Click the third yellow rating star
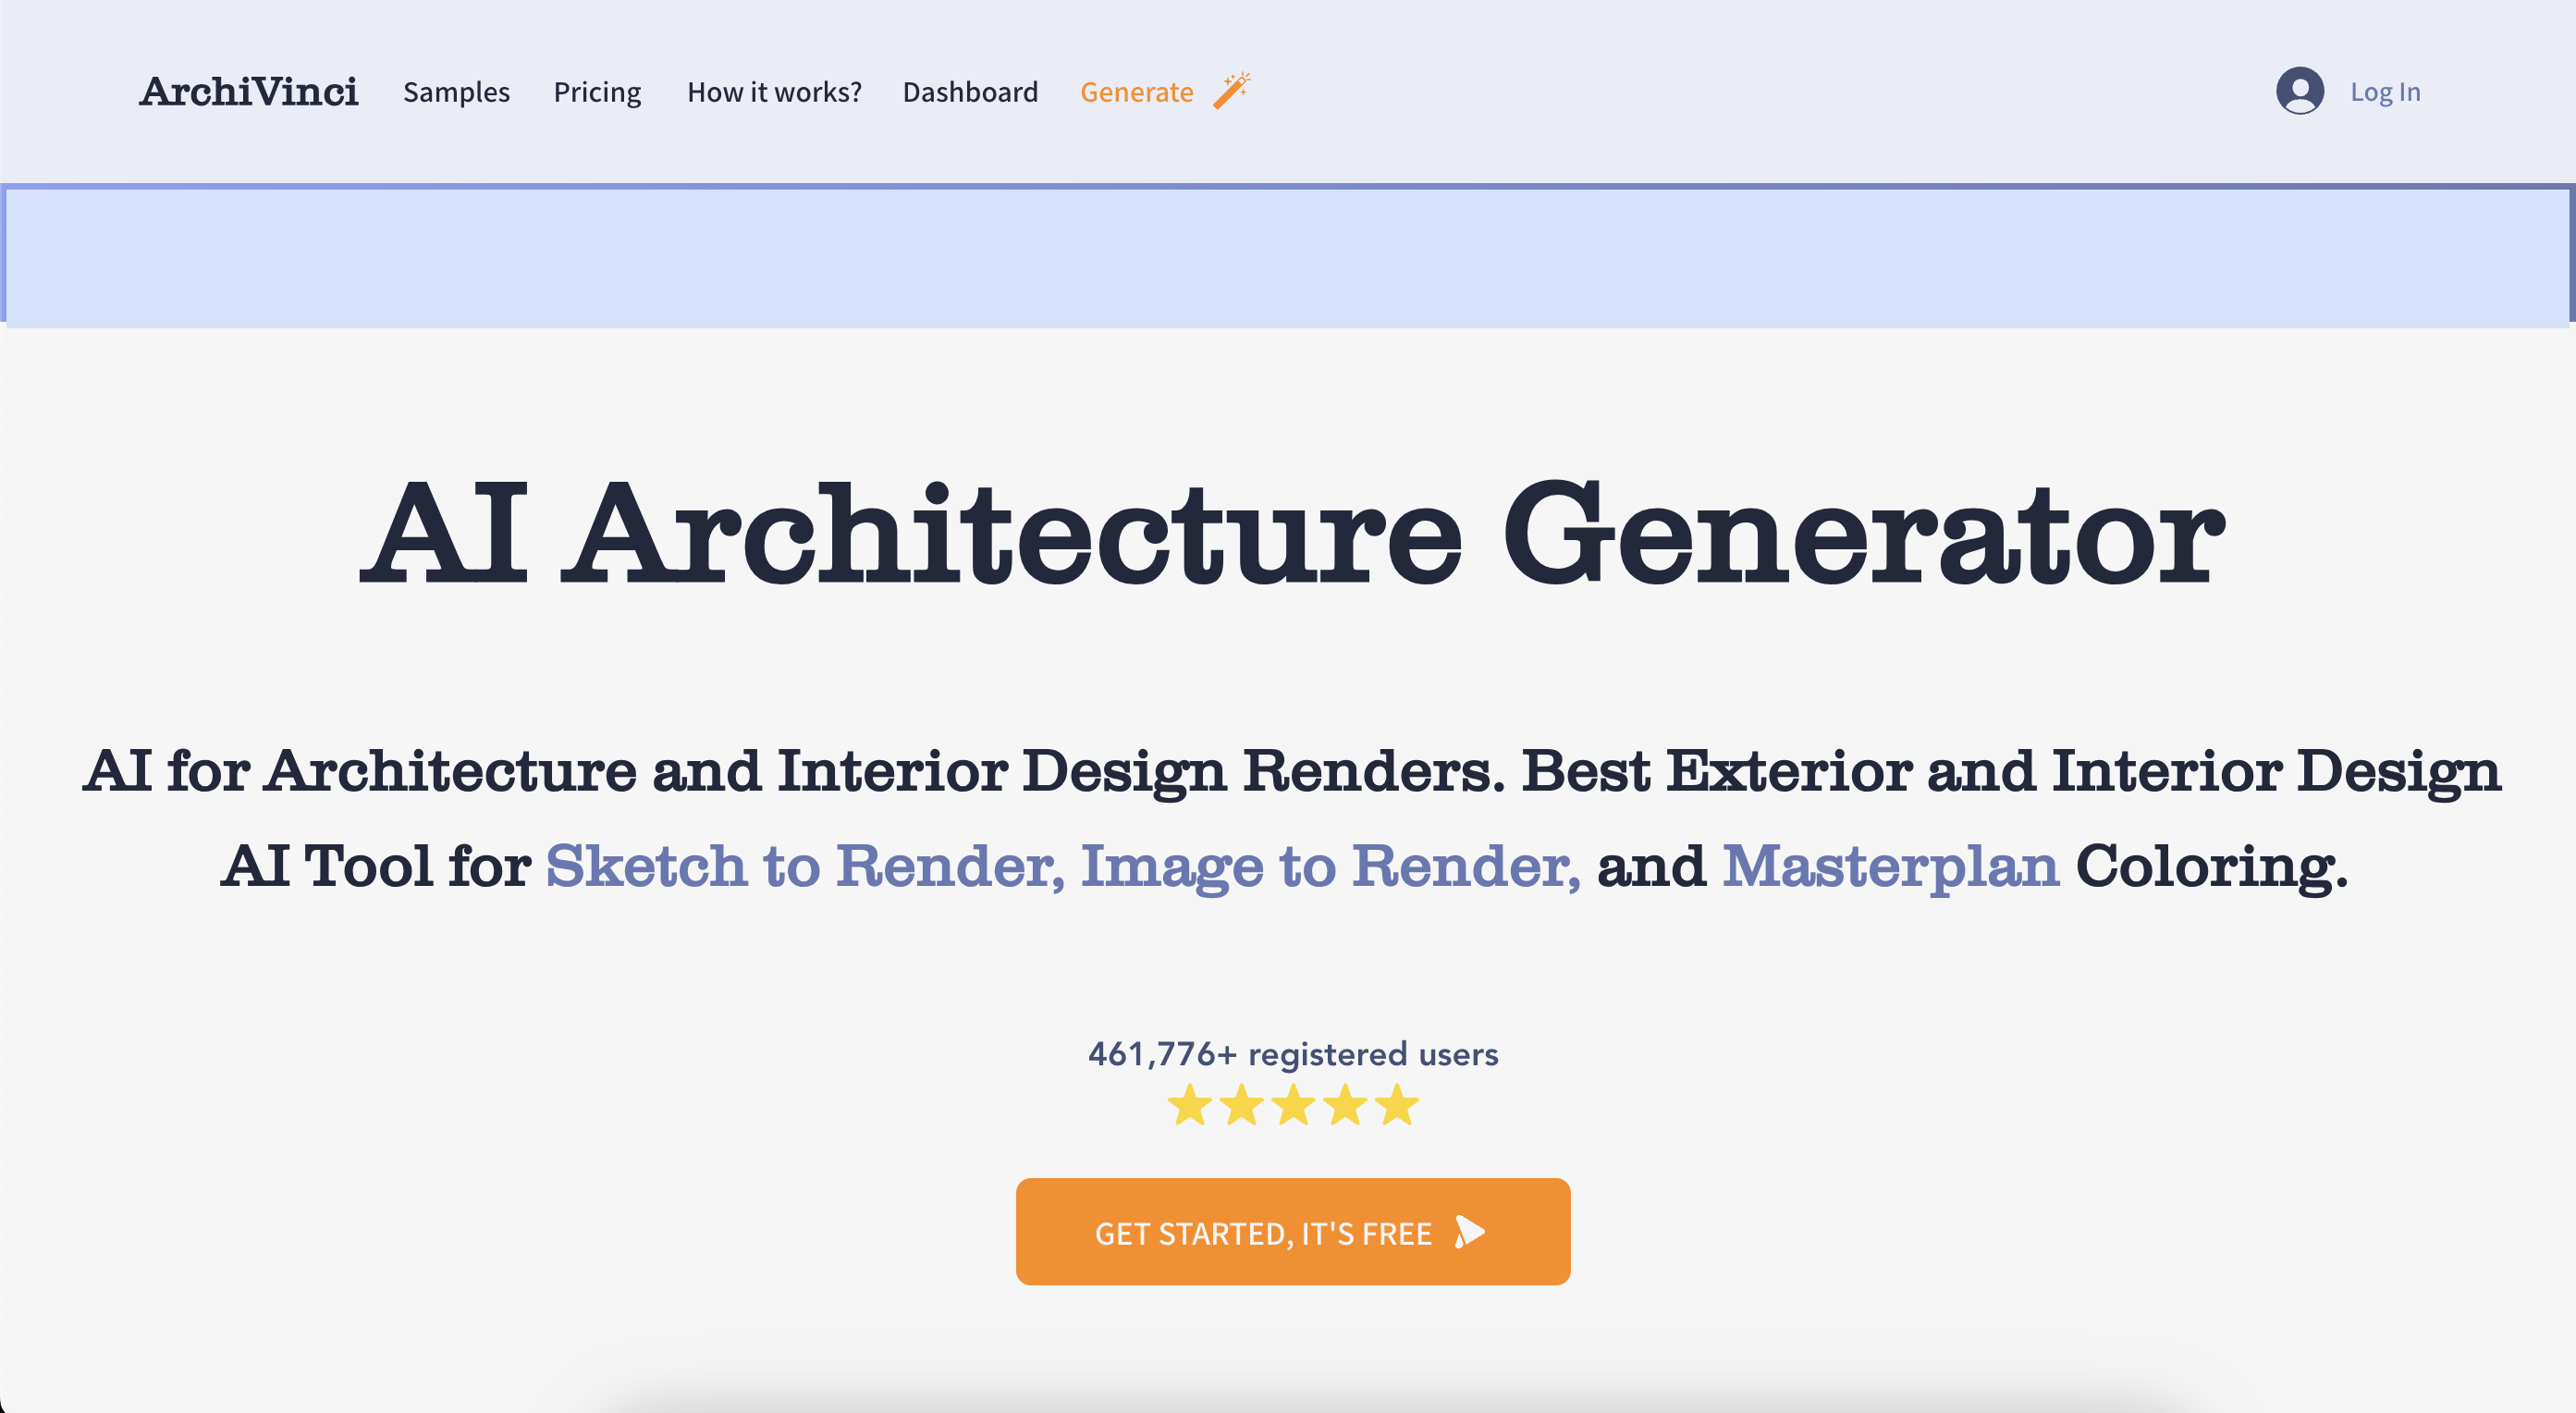The width and height of the screenshot is (2576, 1413). coord(1293,1105)
